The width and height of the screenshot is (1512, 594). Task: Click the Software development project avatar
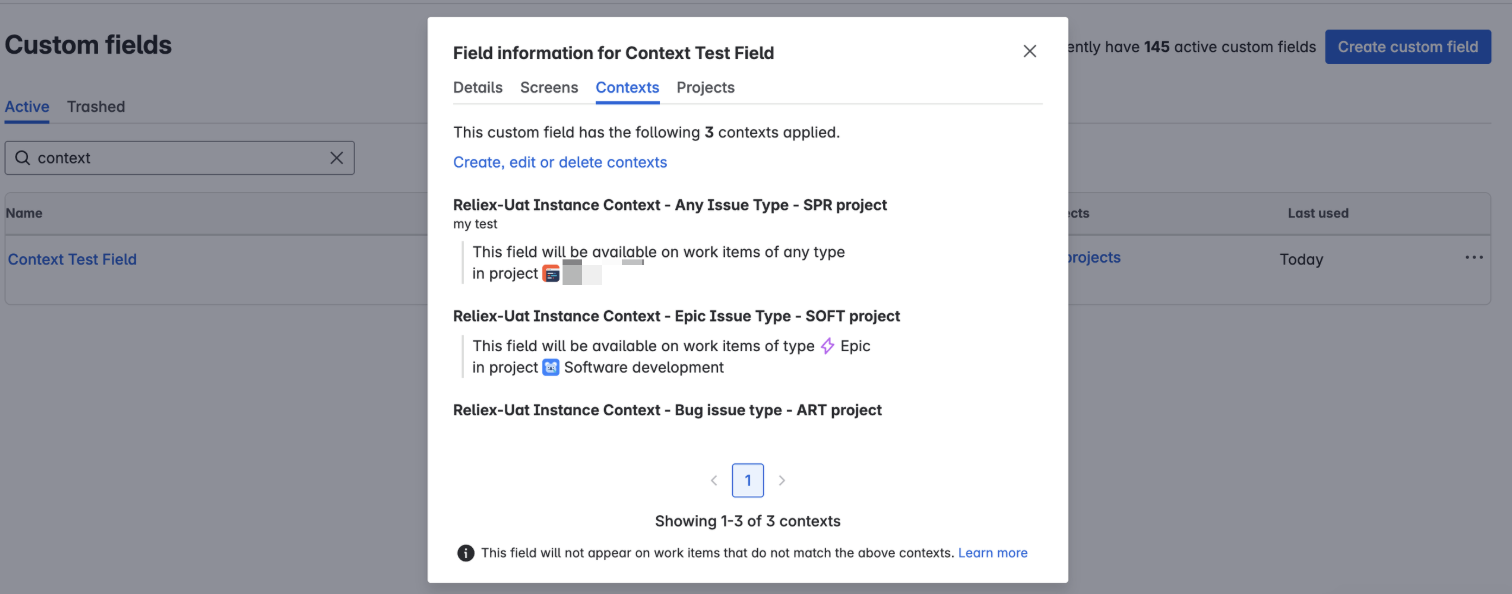(551, 367)
